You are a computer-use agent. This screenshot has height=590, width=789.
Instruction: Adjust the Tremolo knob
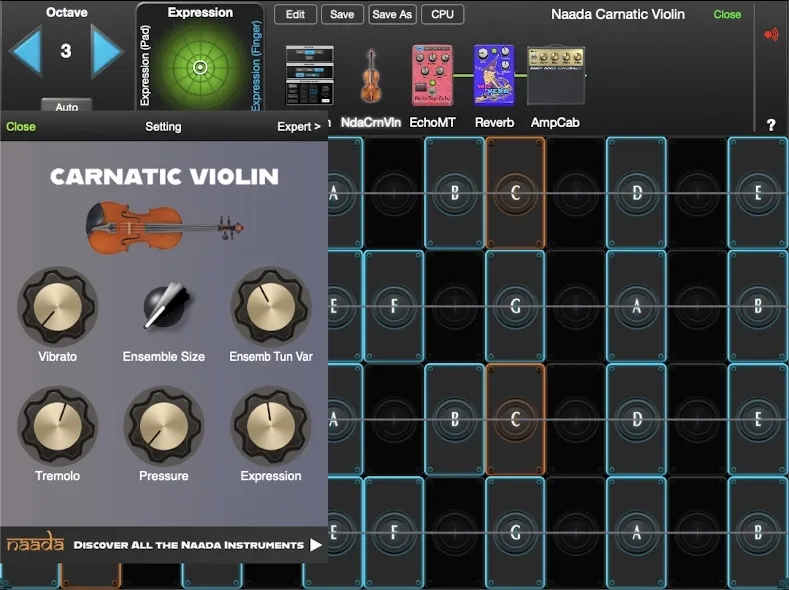click(x=57, y=426)
